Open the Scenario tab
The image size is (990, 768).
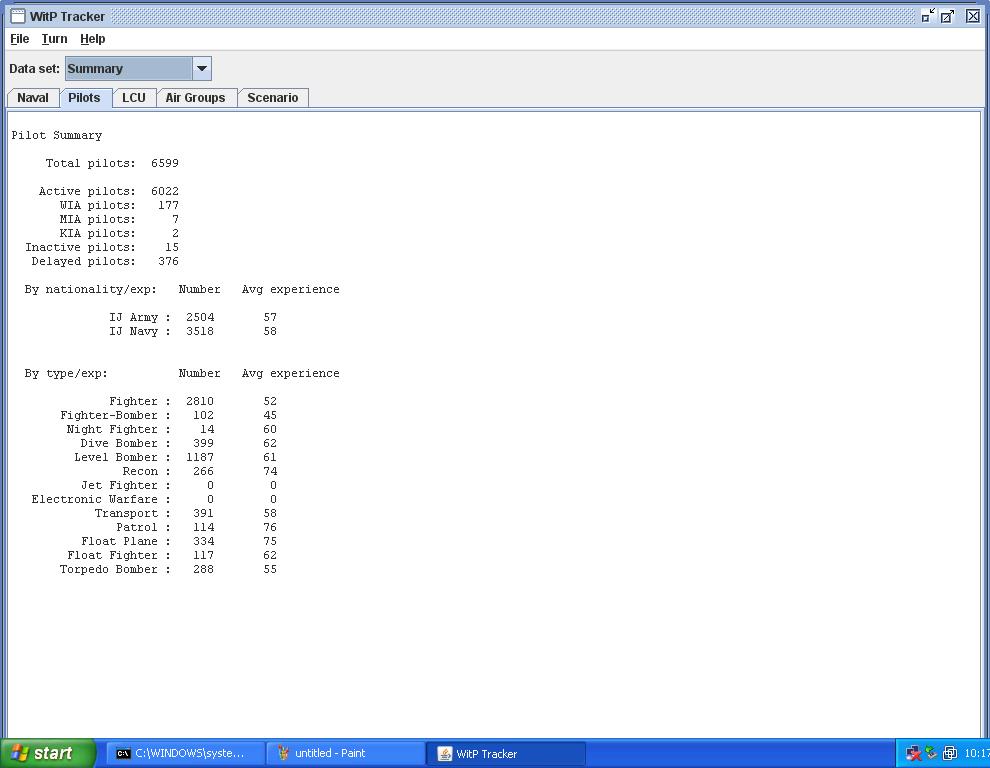tap(273, 98)
